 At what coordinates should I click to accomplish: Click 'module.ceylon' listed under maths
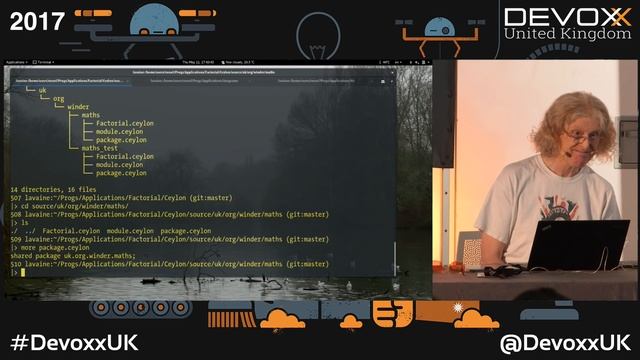coord(120,132)
